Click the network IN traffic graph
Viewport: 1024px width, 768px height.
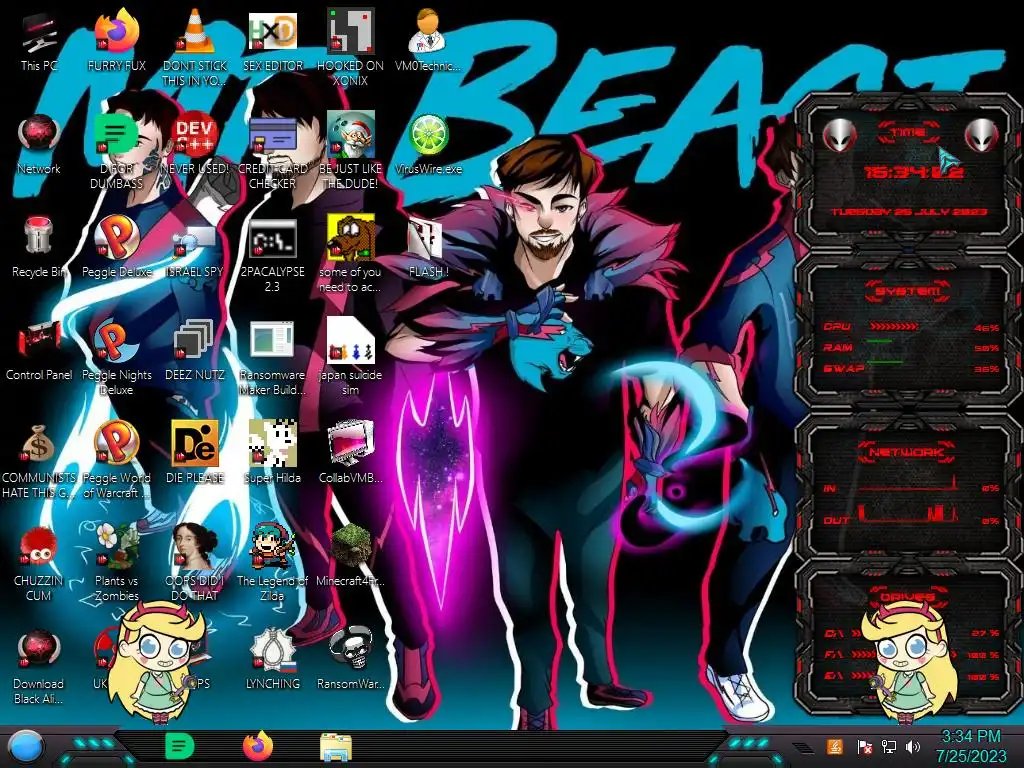click(908, 483)
